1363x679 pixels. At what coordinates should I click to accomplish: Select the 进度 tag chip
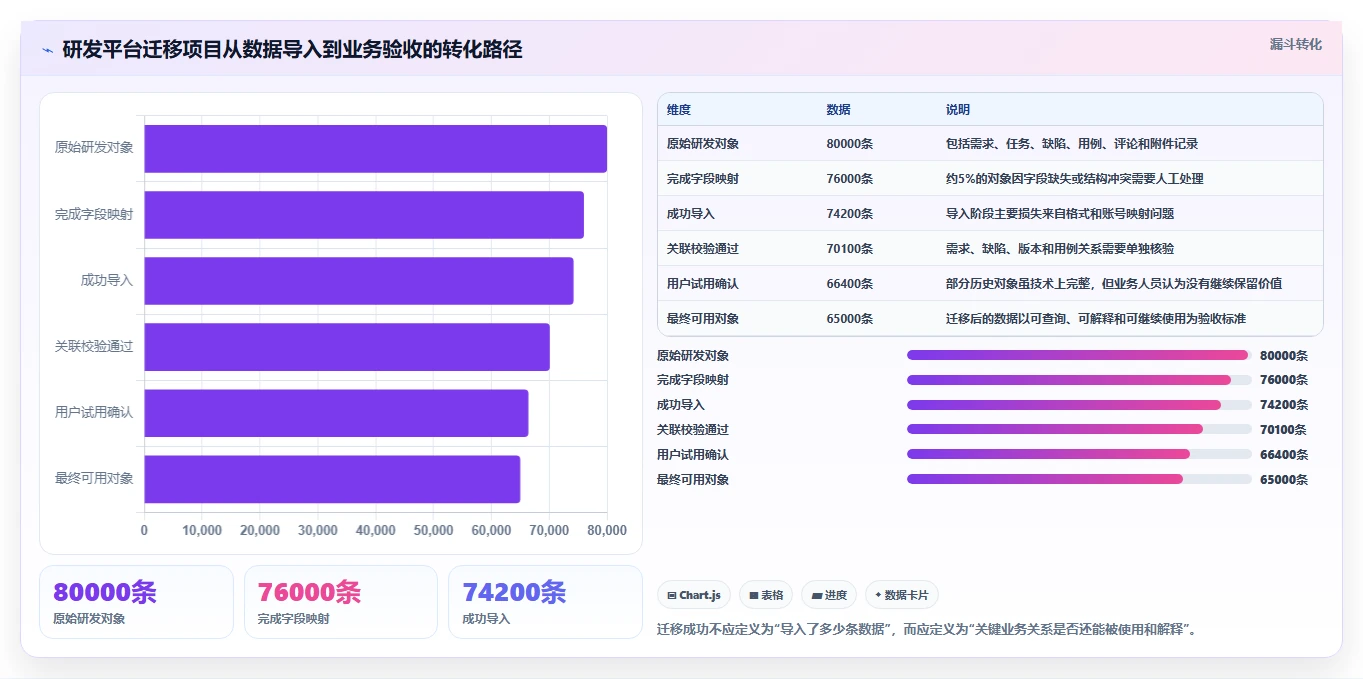pos(829,595)
